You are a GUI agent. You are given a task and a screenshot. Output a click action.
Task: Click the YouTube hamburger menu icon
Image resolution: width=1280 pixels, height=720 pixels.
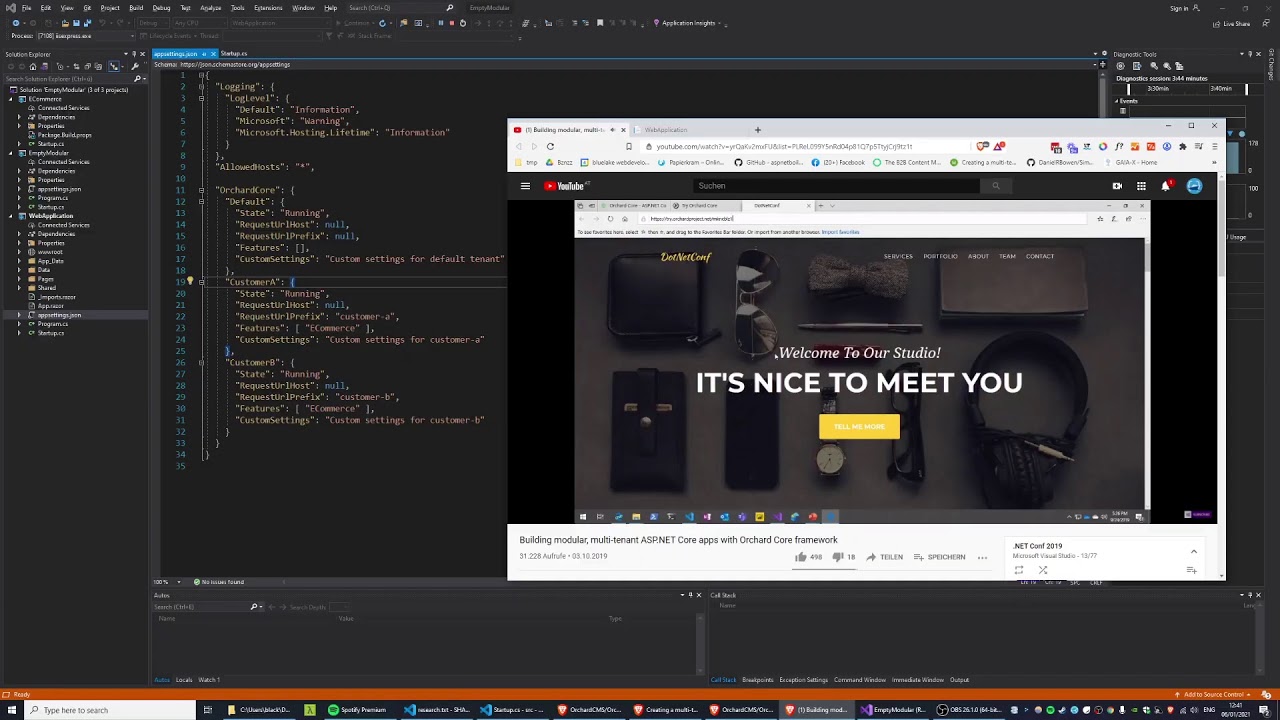tap(525, 186)
